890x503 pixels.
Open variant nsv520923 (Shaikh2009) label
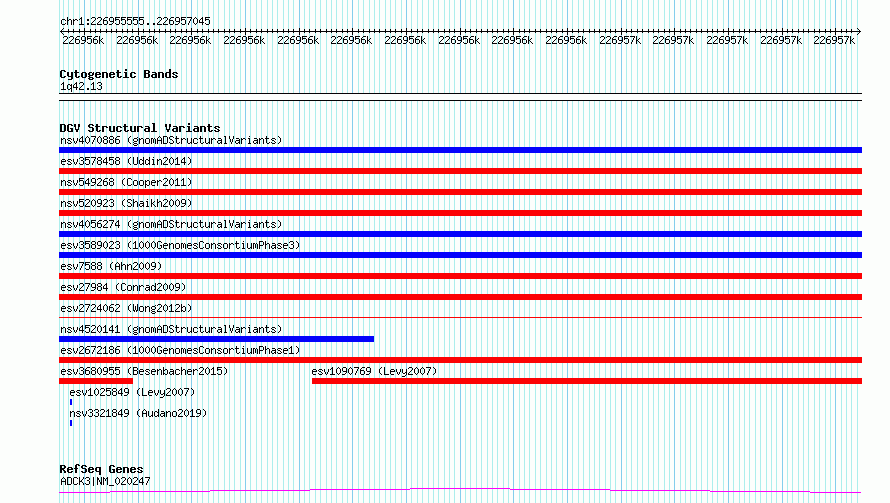point(126,203)
